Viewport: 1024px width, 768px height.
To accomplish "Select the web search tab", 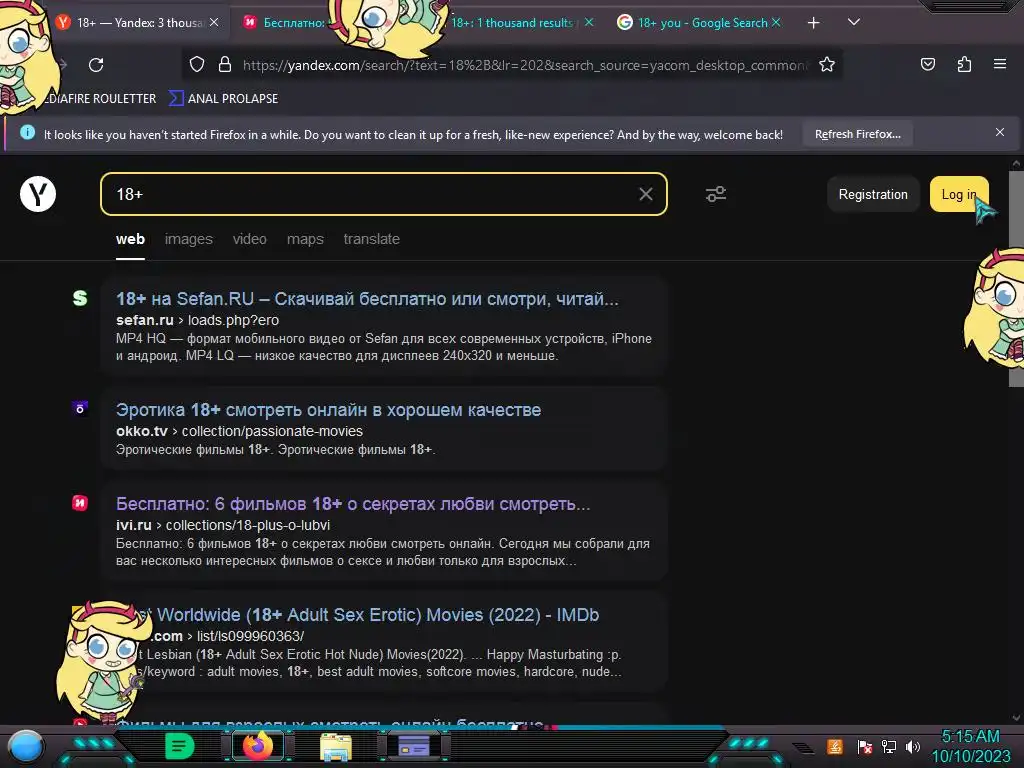I will tap(131, 239).
